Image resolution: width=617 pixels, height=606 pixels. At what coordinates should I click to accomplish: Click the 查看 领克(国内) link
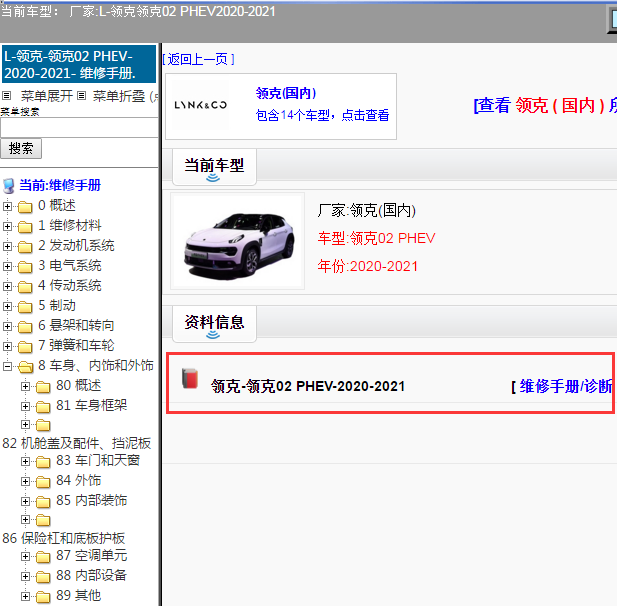coord(545,105)
